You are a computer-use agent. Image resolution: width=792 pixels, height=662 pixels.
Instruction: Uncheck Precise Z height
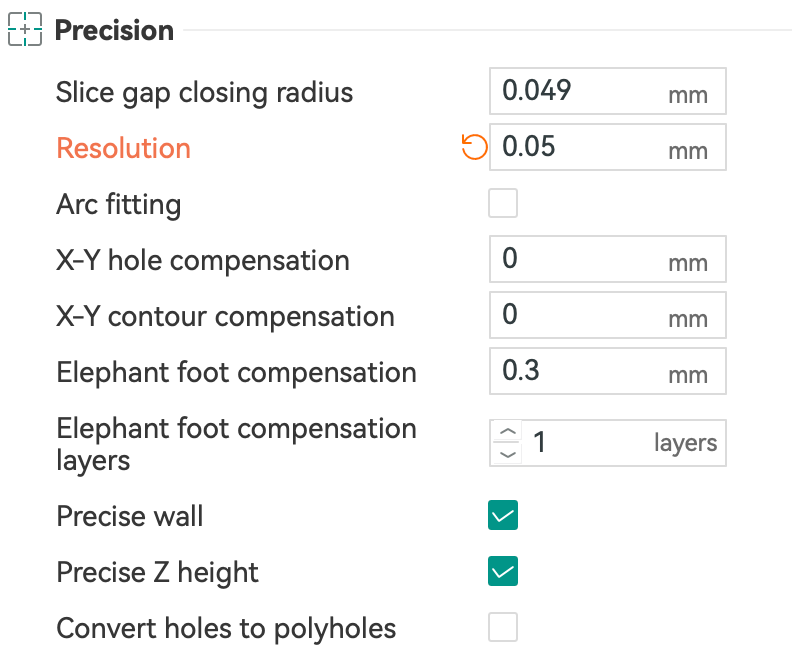(x=503, y=572)
